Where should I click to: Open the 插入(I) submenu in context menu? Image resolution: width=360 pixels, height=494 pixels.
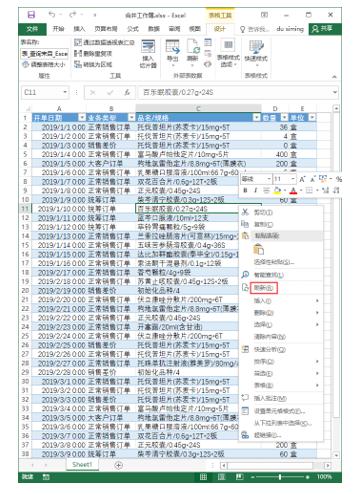click(x=281, y=301)
